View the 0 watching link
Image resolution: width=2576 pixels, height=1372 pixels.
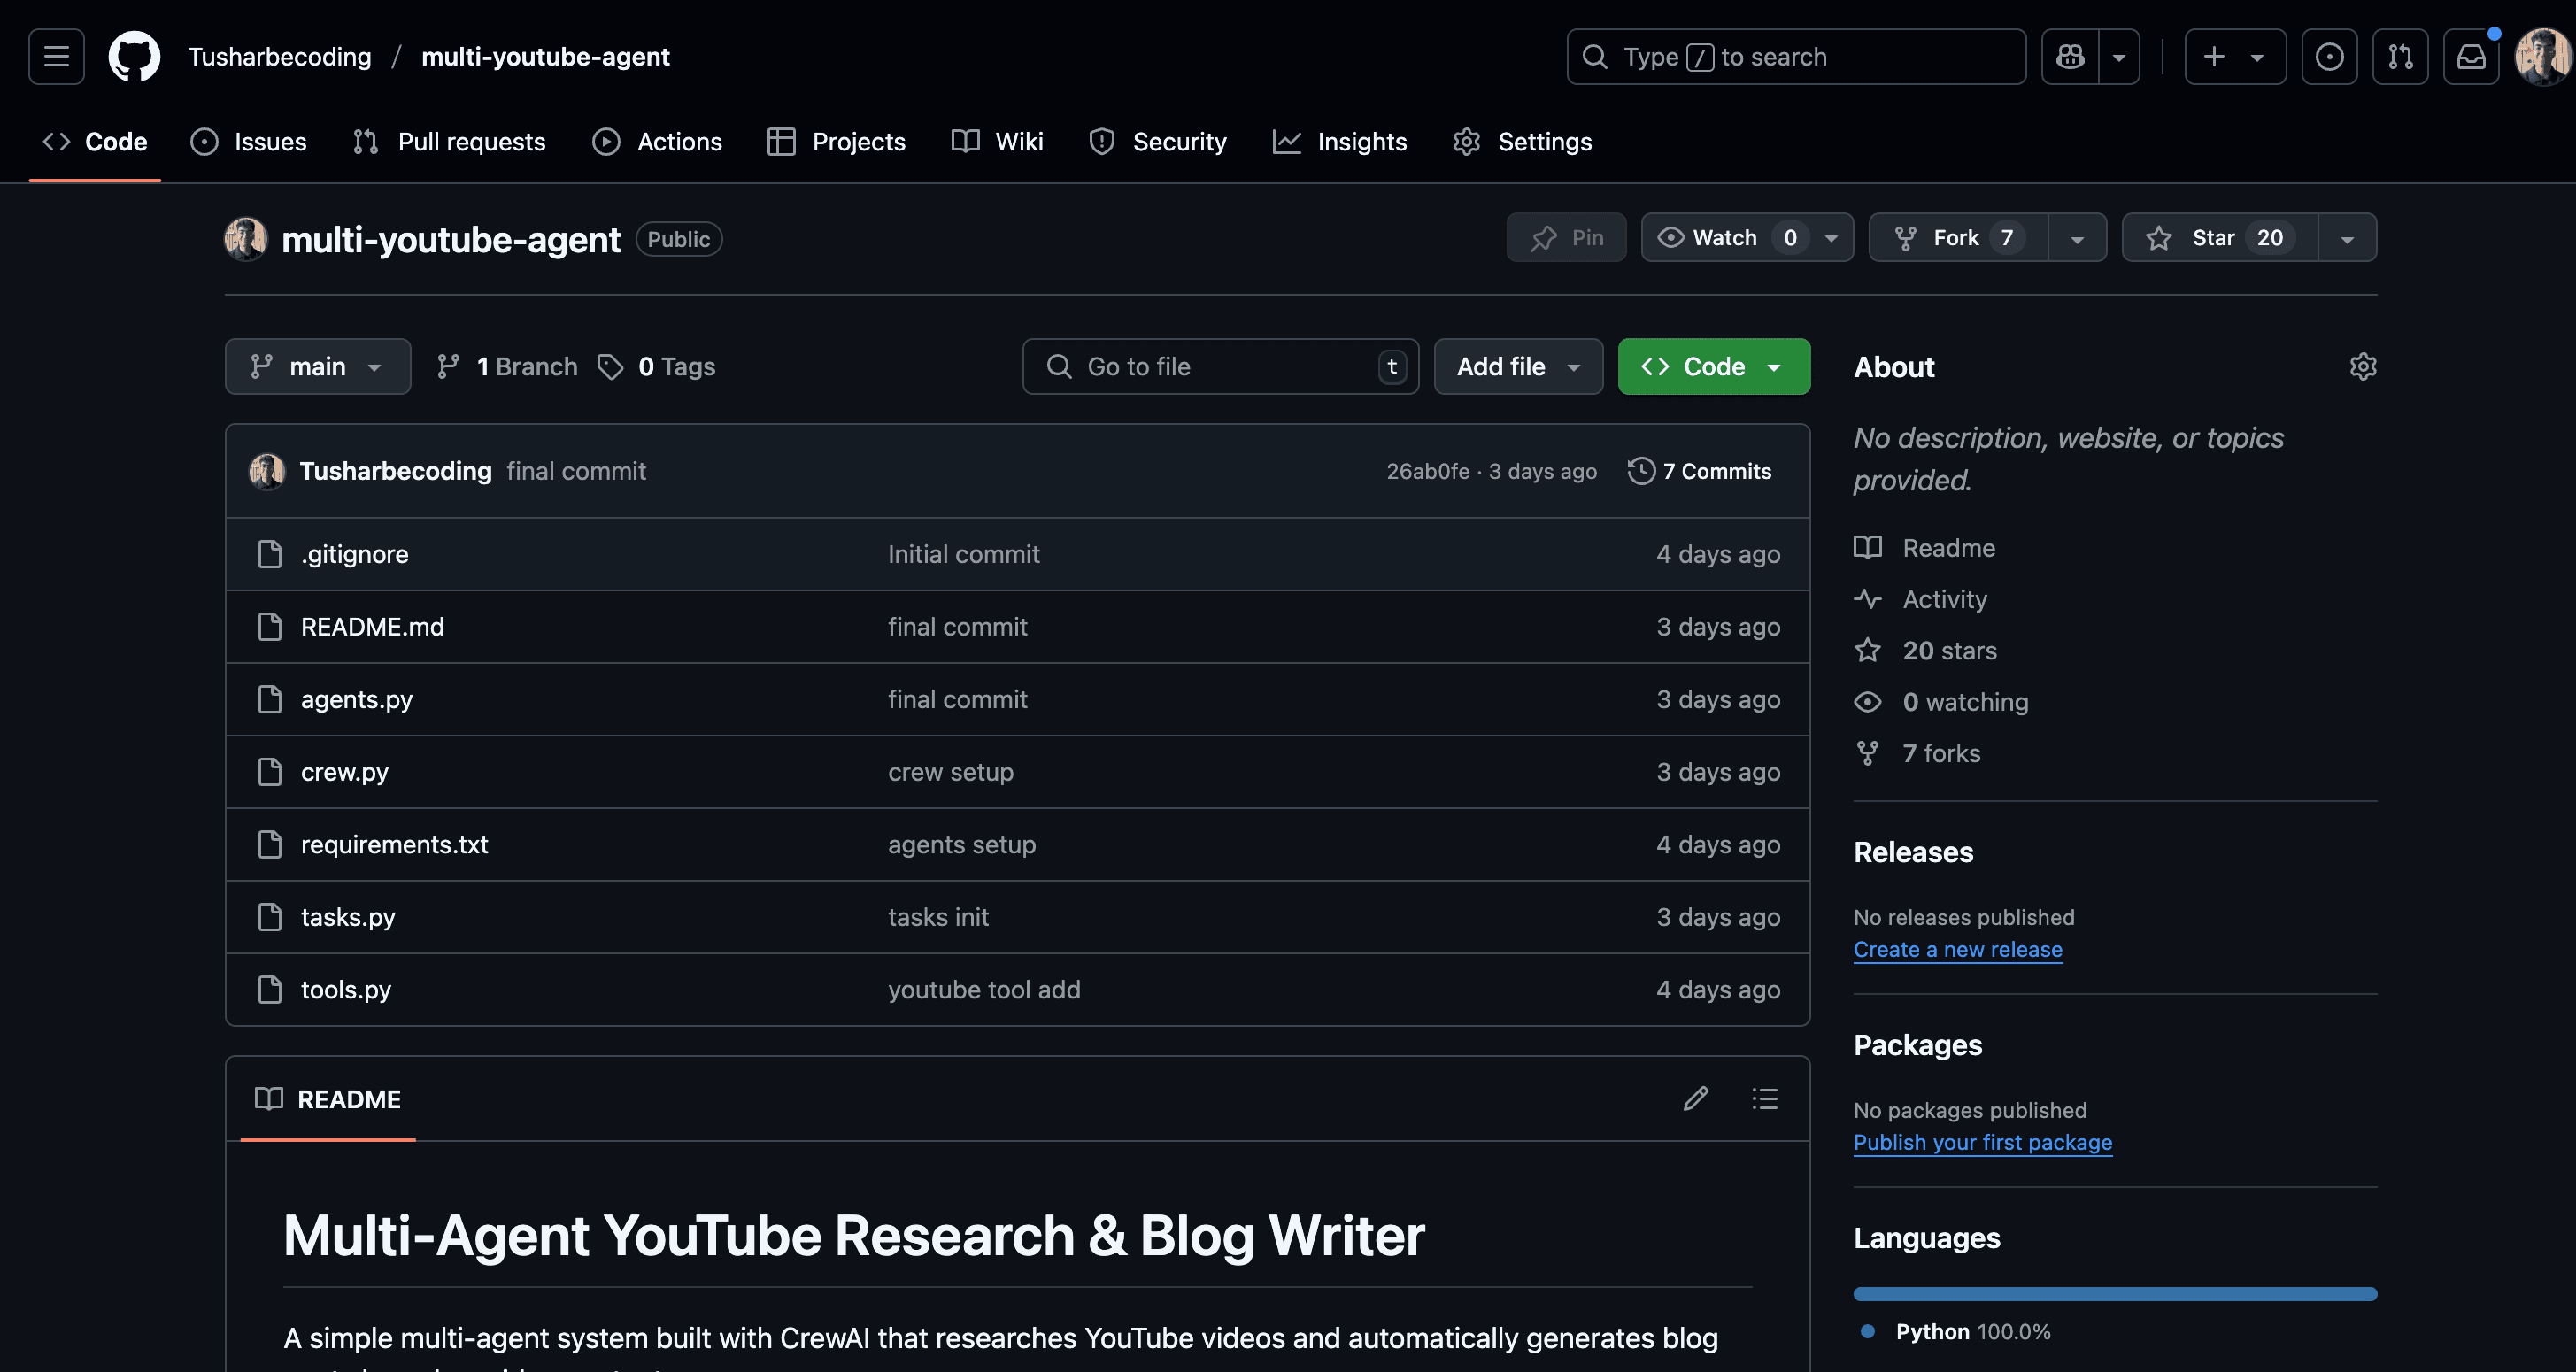pos(1941,703)
